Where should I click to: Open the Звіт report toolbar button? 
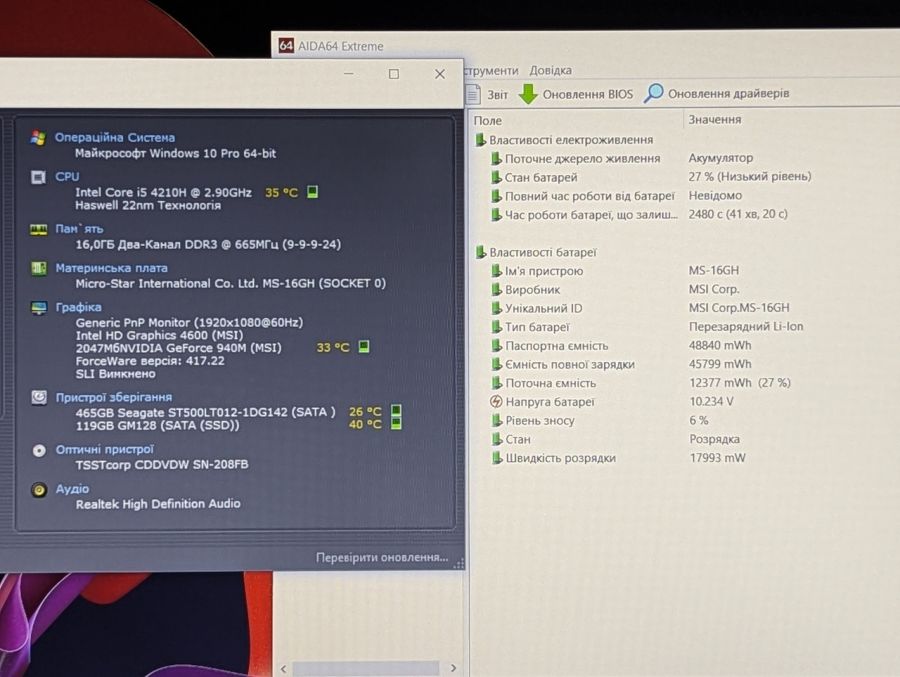point(487,94)
